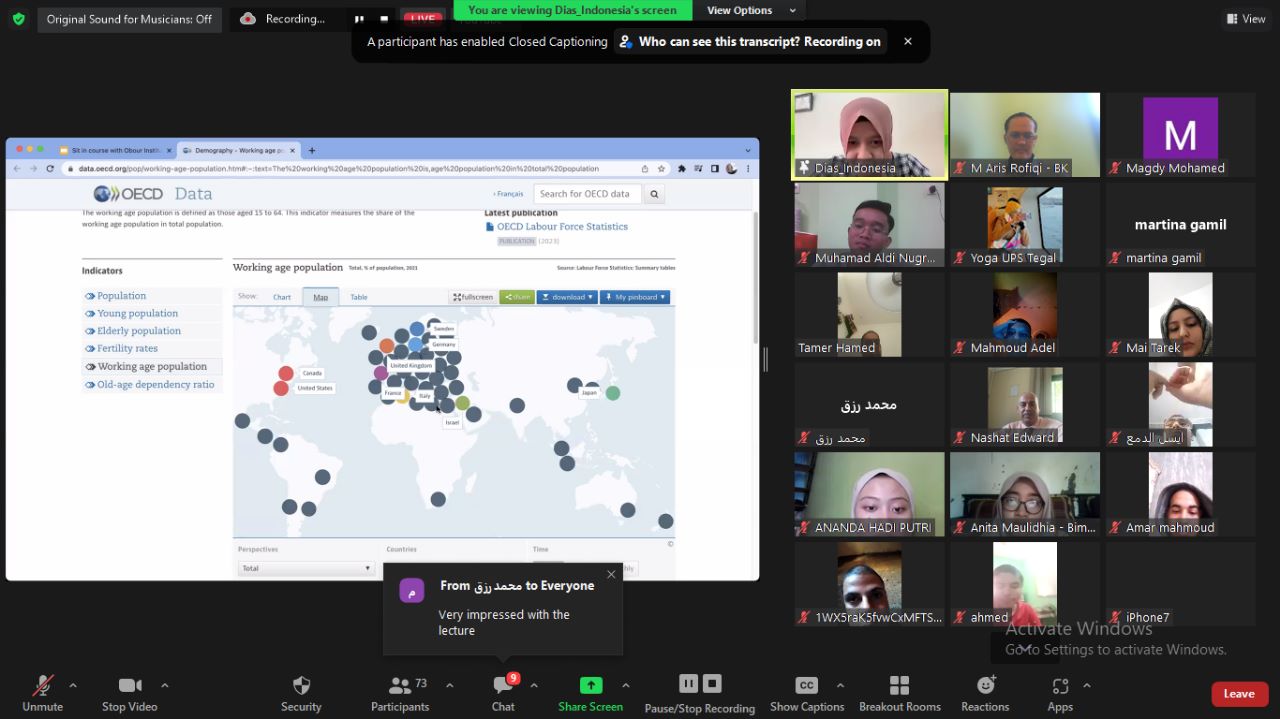Open the Reactions menu

pyautogui.click(x=985, y=693)
